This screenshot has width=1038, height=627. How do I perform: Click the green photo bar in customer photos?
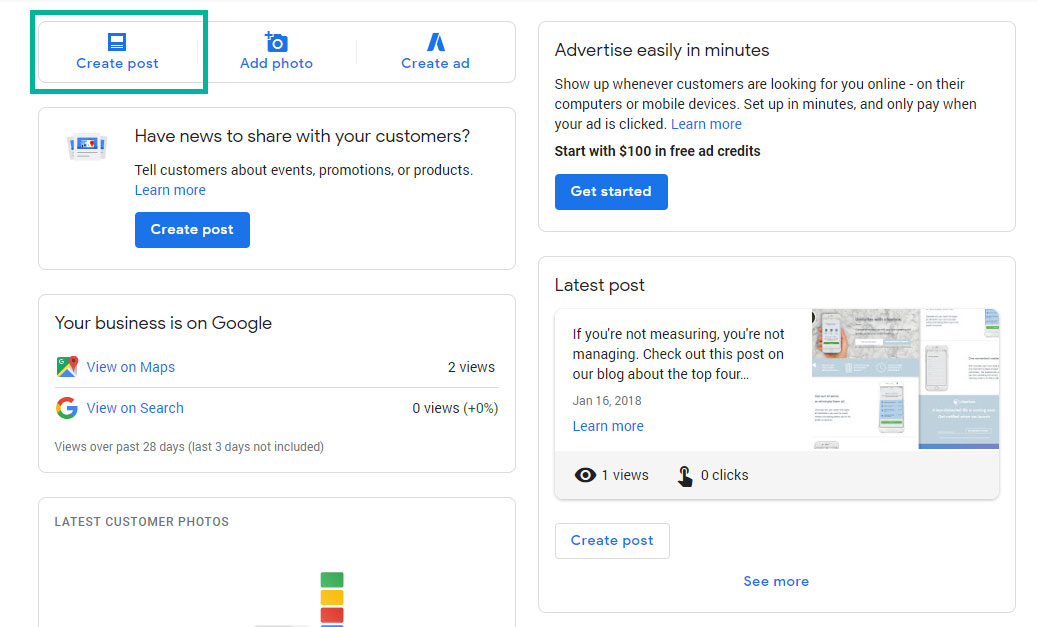[331, 577]
